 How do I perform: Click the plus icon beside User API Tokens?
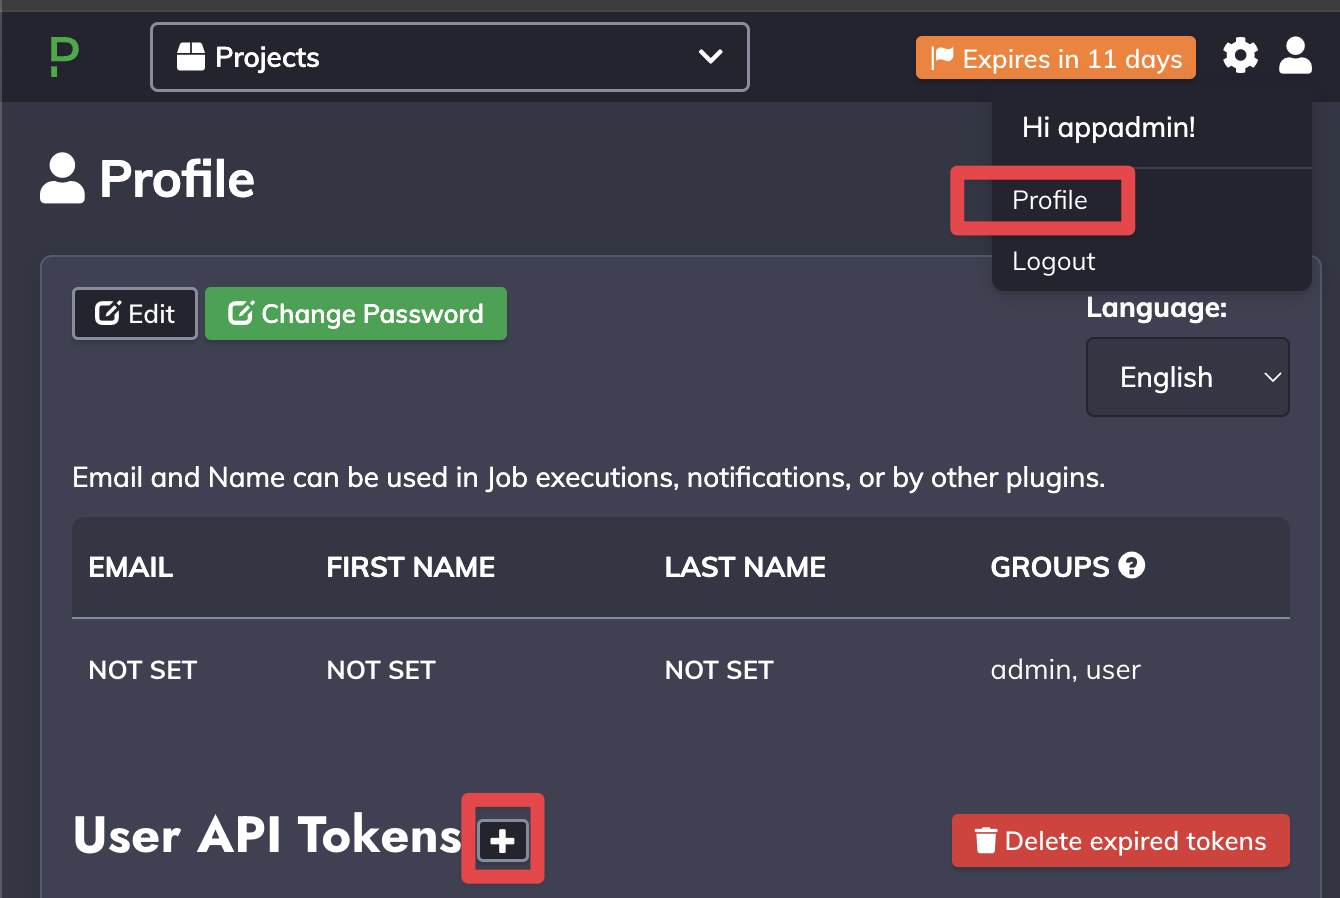point(503,840)
